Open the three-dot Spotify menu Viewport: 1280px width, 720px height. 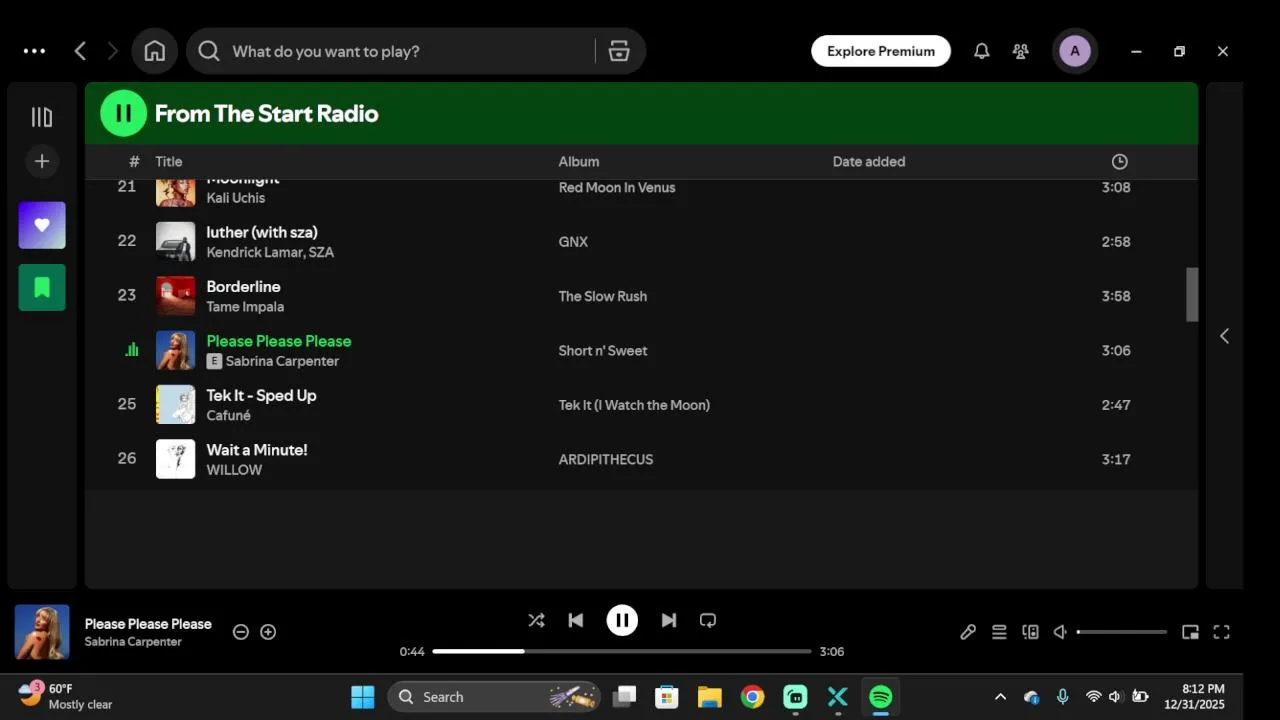point(34,51)
